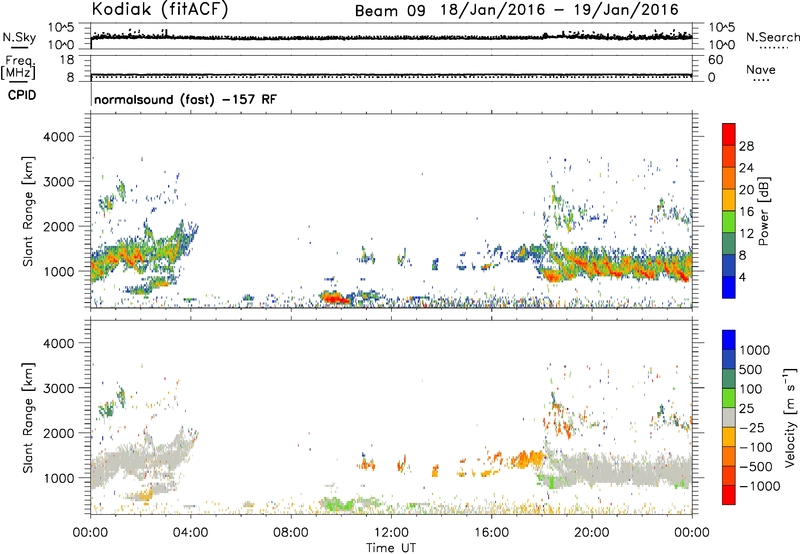Click the "-25" velocity colorbar label
This screenshot has height=554, width=800.
752,428
